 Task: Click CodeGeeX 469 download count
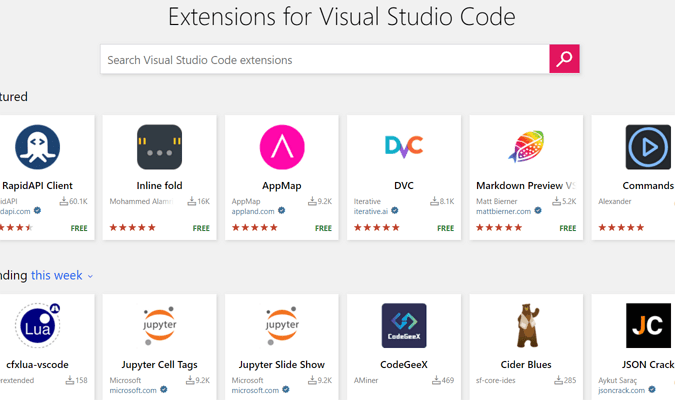[x=443, y=380]
